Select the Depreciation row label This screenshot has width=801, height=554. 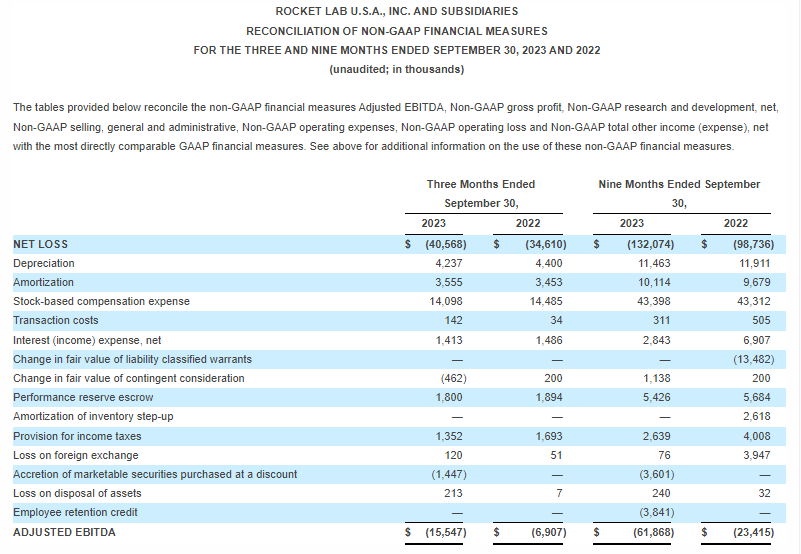click(44, 263)
